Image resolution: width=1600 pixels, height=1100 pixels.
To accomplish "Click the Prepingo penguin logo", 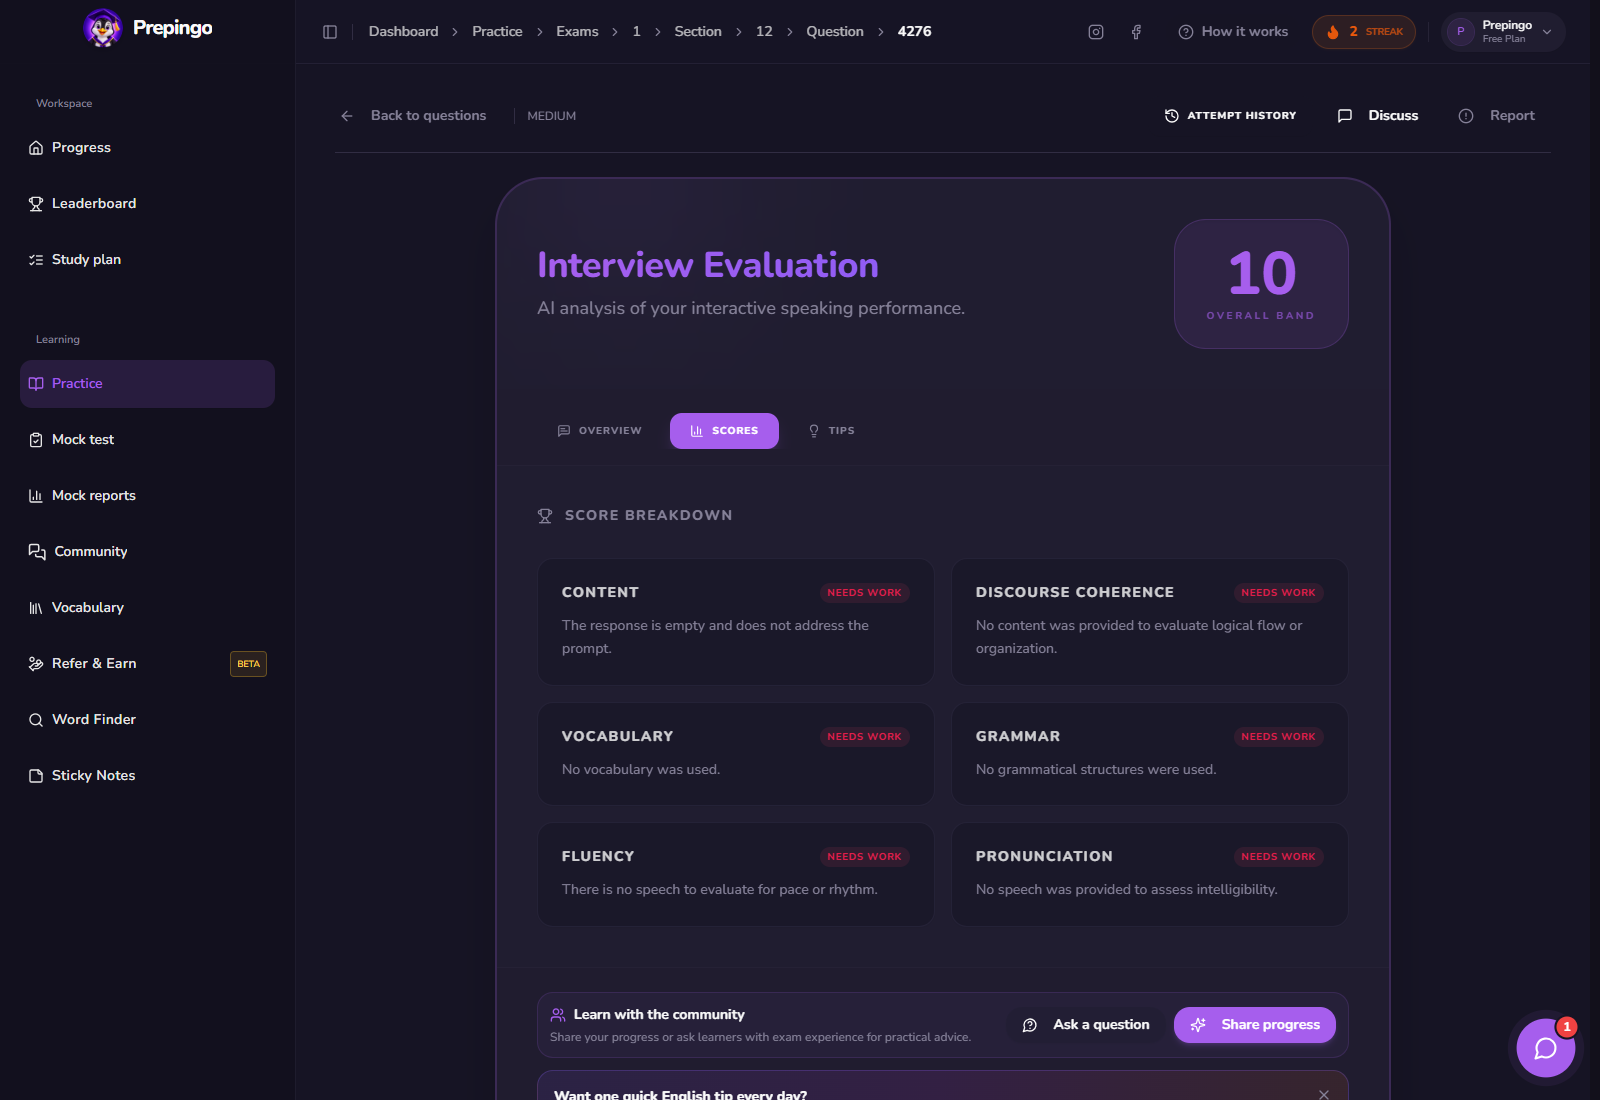I will 102,28.
